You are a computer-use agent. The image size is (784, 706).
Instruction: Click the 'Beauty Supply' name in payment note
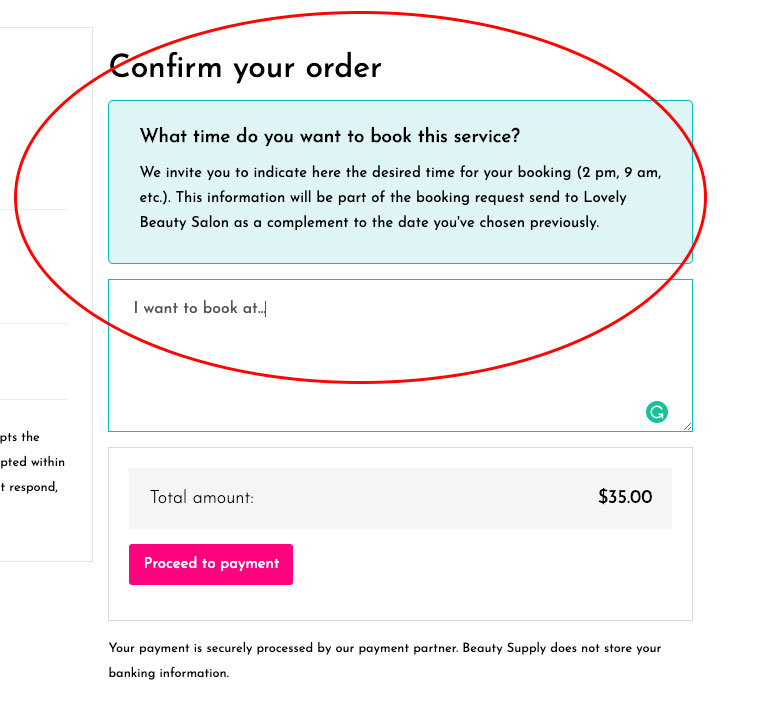[x=504, y=648]
